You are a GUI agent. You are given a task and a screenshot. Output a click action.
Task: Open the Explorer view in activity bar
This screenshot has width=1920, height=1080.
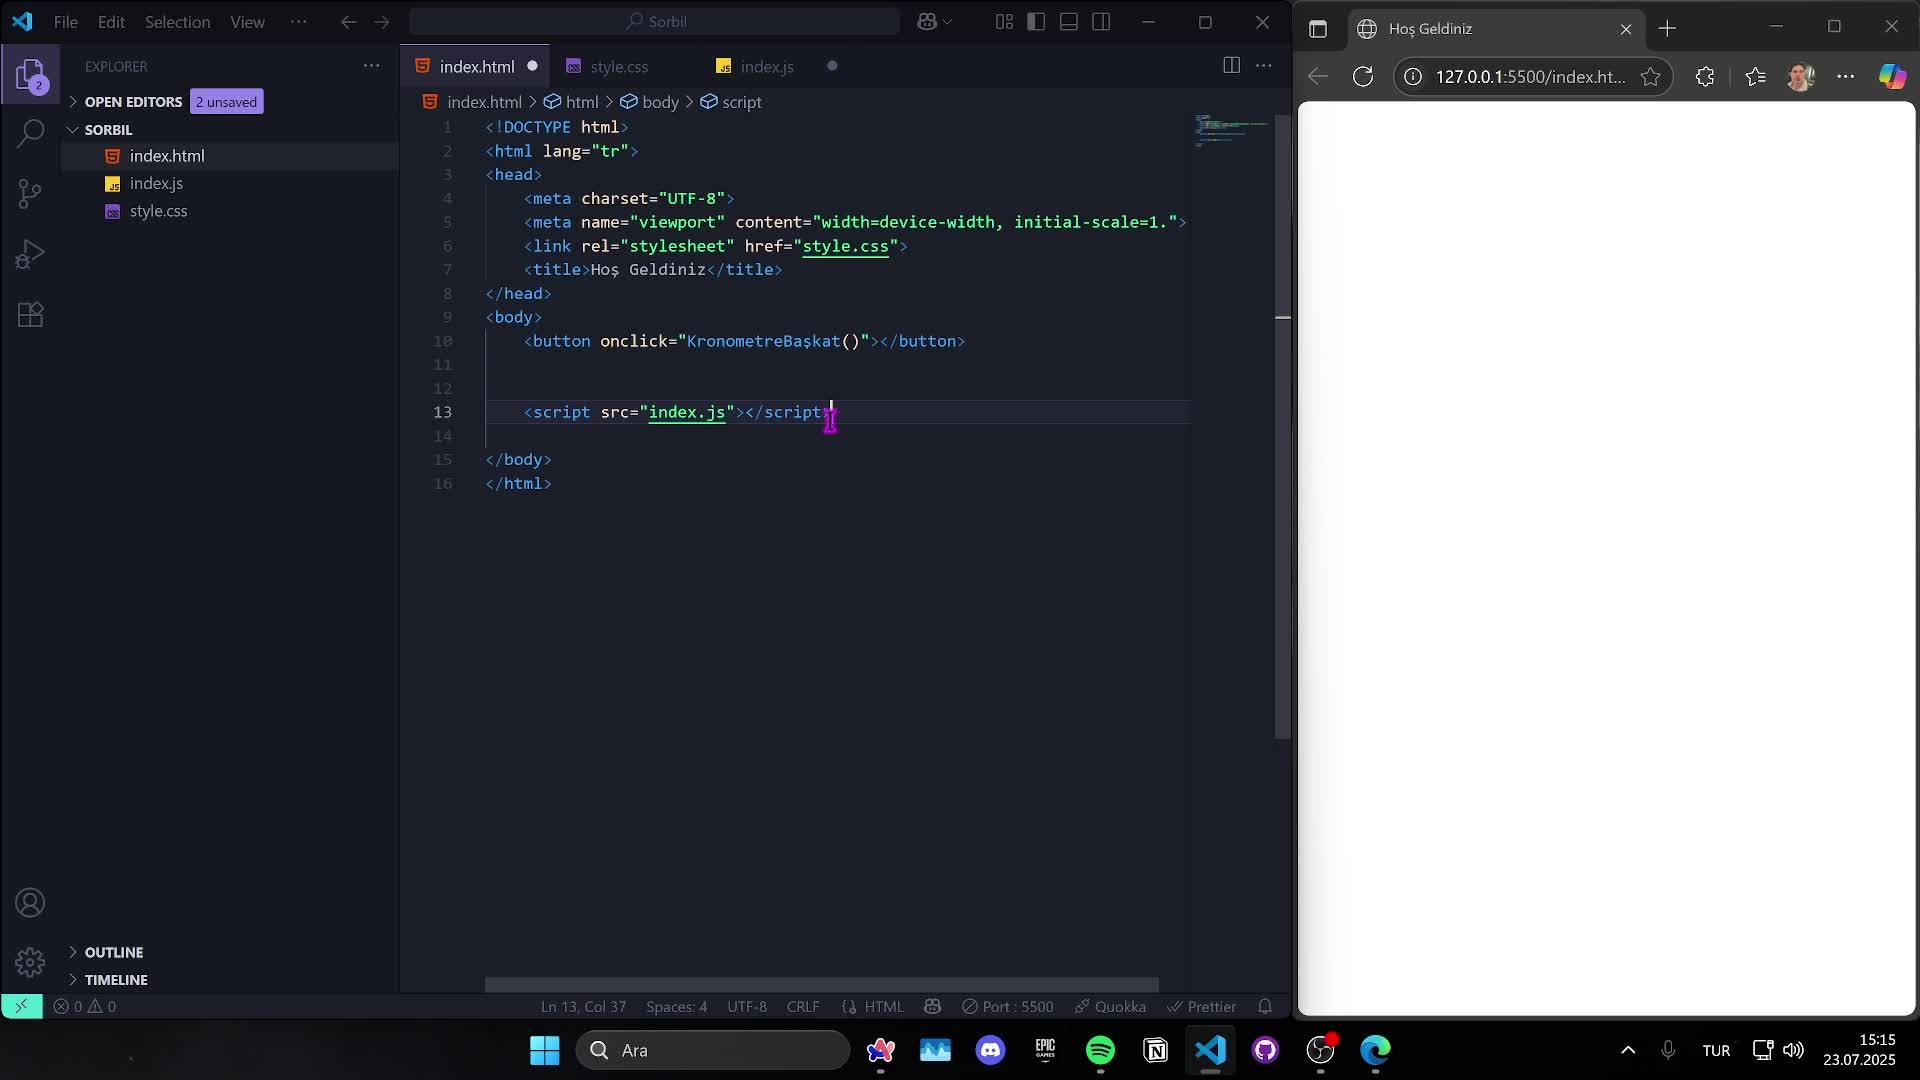coord(30,75)
